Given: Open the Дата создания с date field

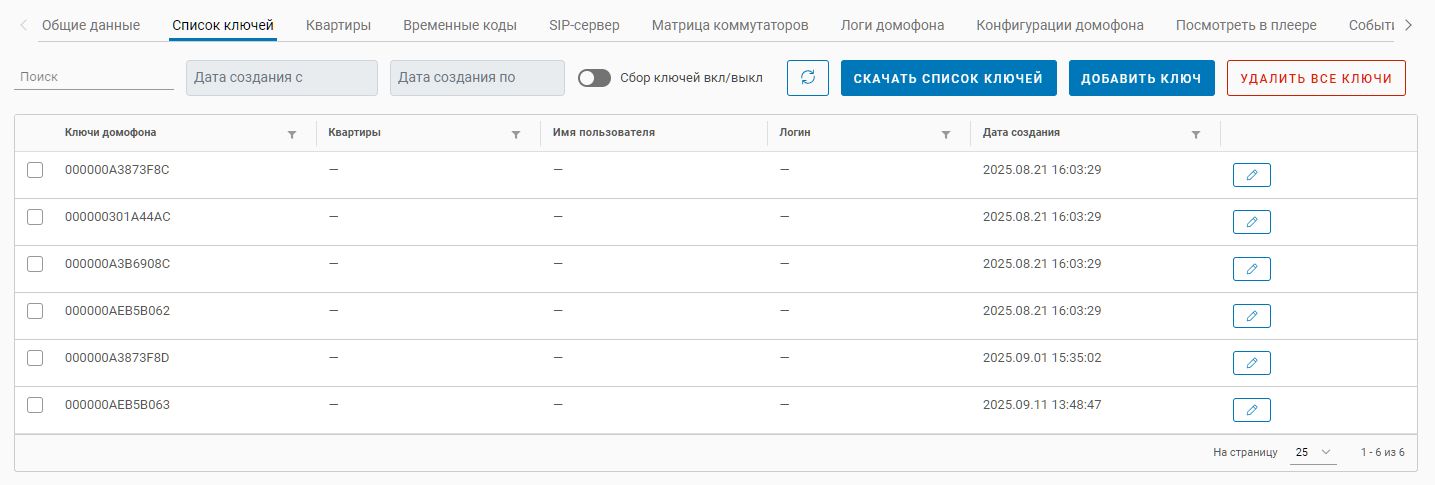Looking at the screenshot, I should 282,78.
